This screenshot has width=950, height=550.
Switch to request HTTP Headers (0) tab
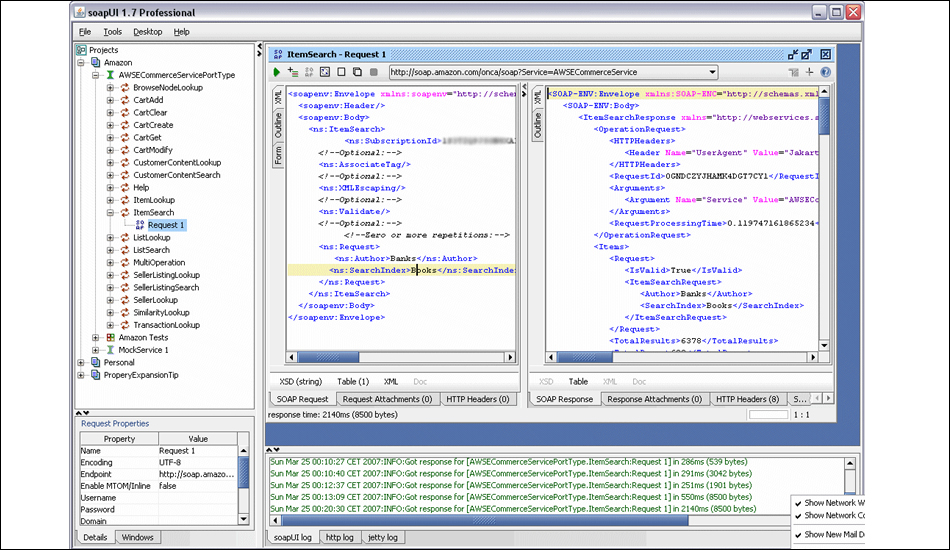click(x=478, y=399)
